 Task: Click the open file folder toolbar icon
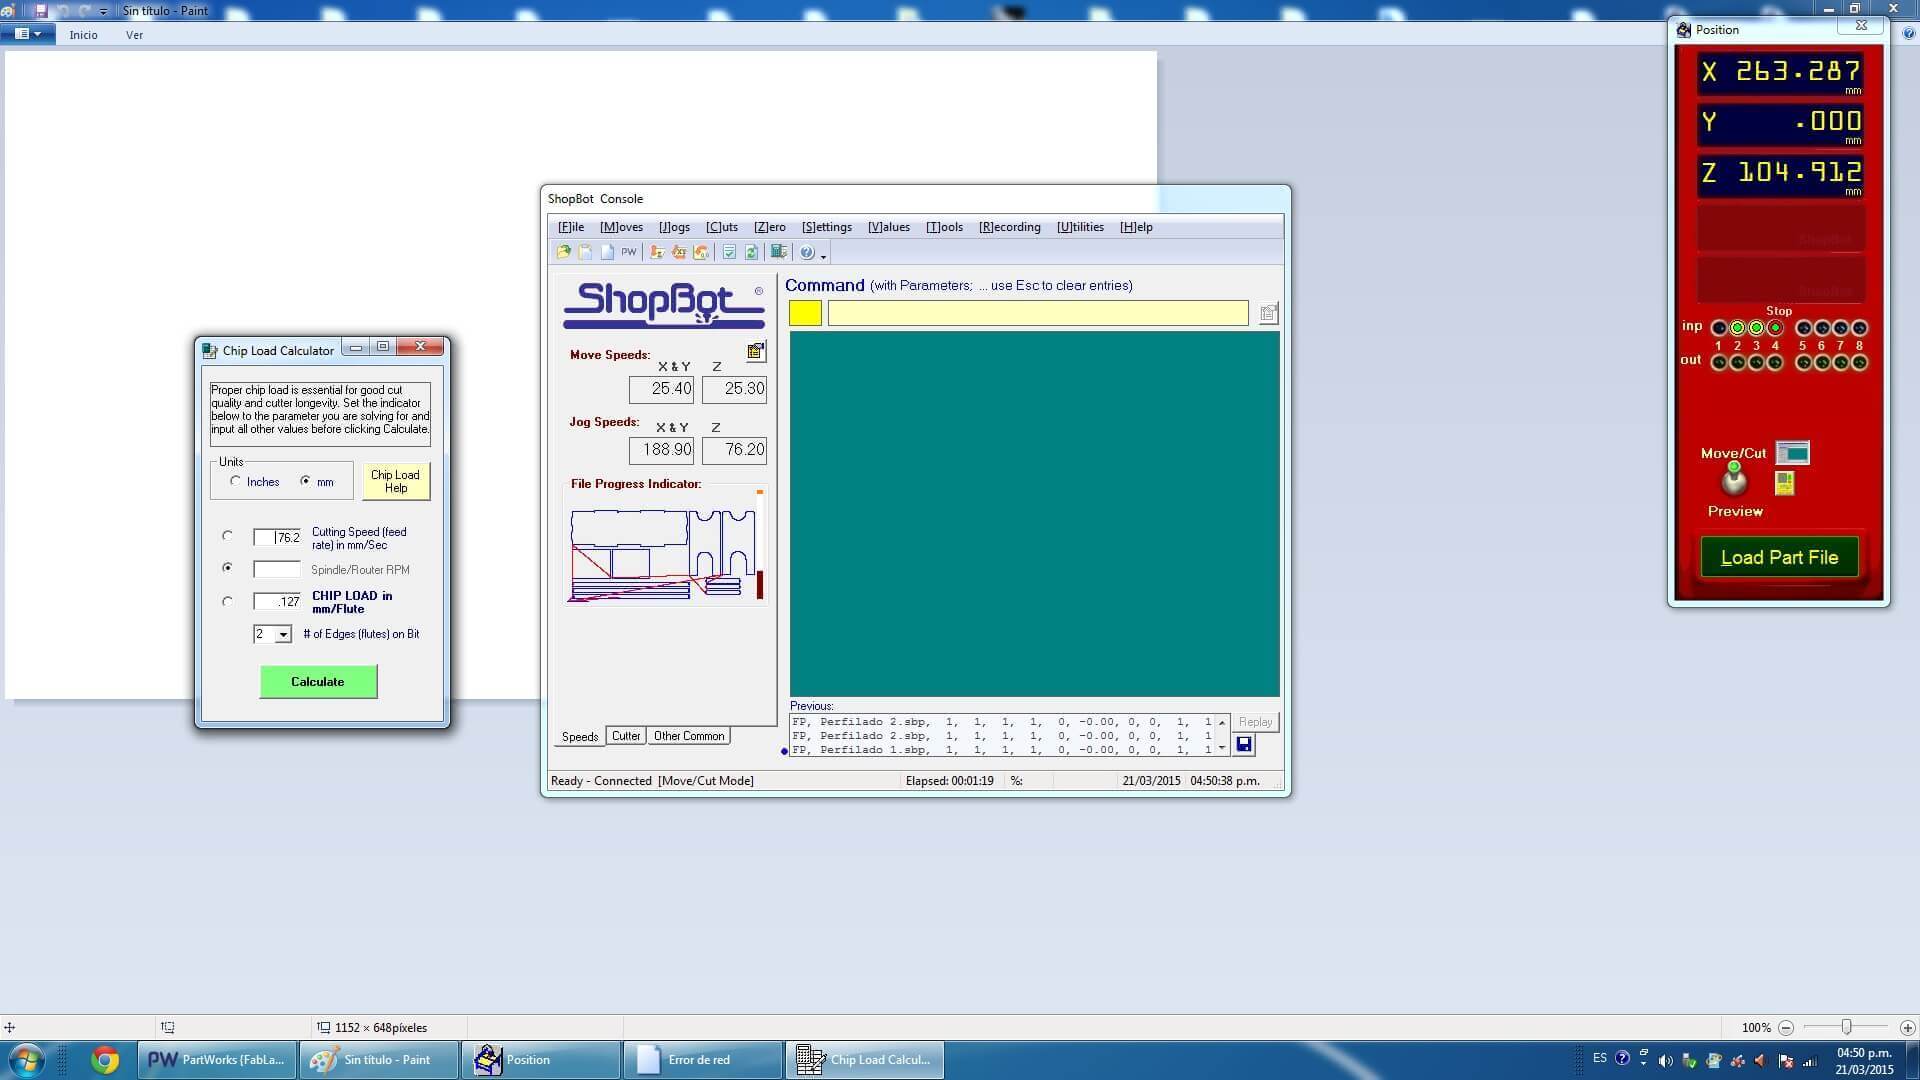(564, 252)
